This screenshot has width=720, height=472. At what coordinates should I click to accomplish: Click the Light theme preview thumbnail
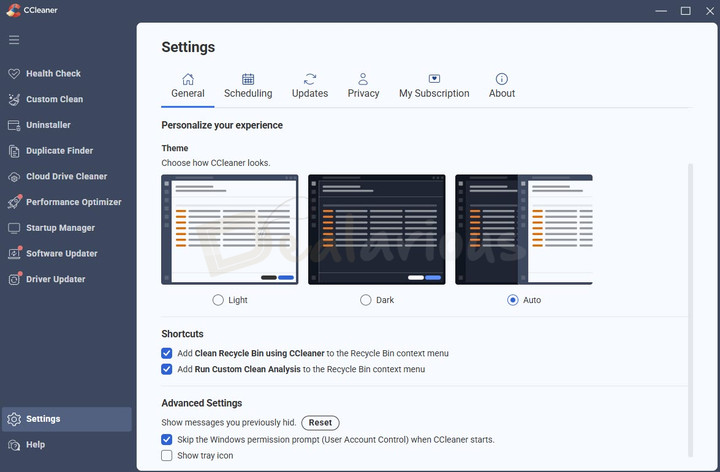tap(230, 230)
